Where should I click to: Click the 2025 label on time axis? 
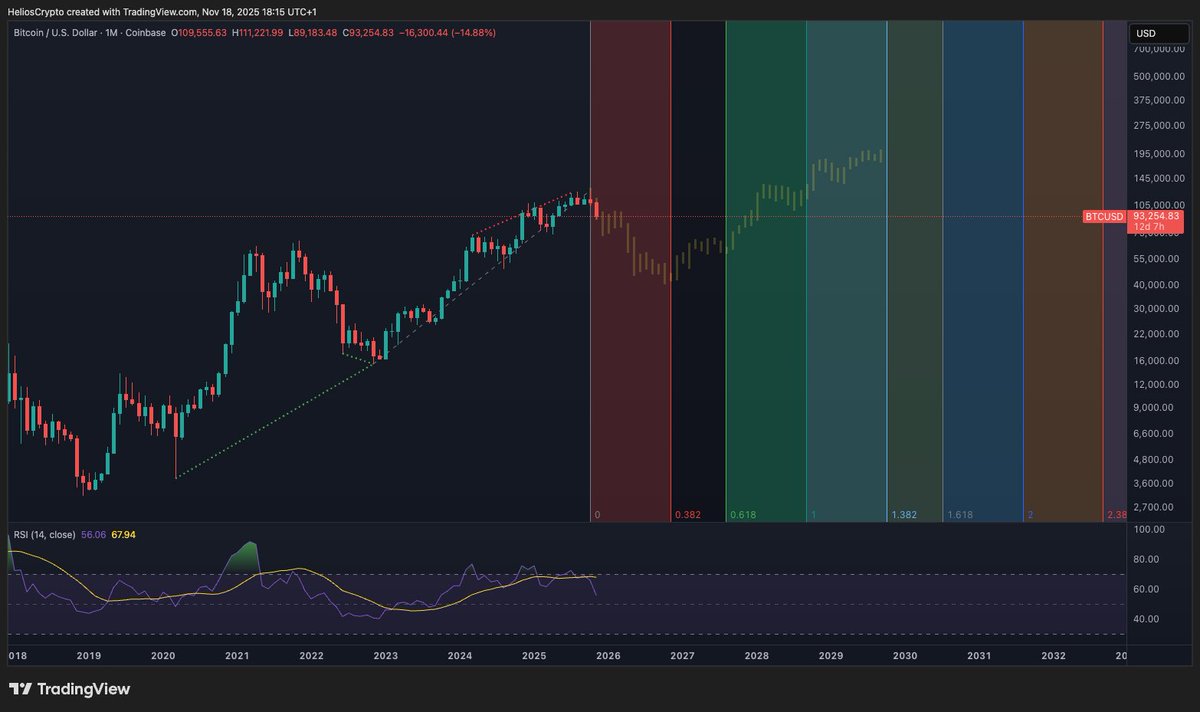pos(534,655)
